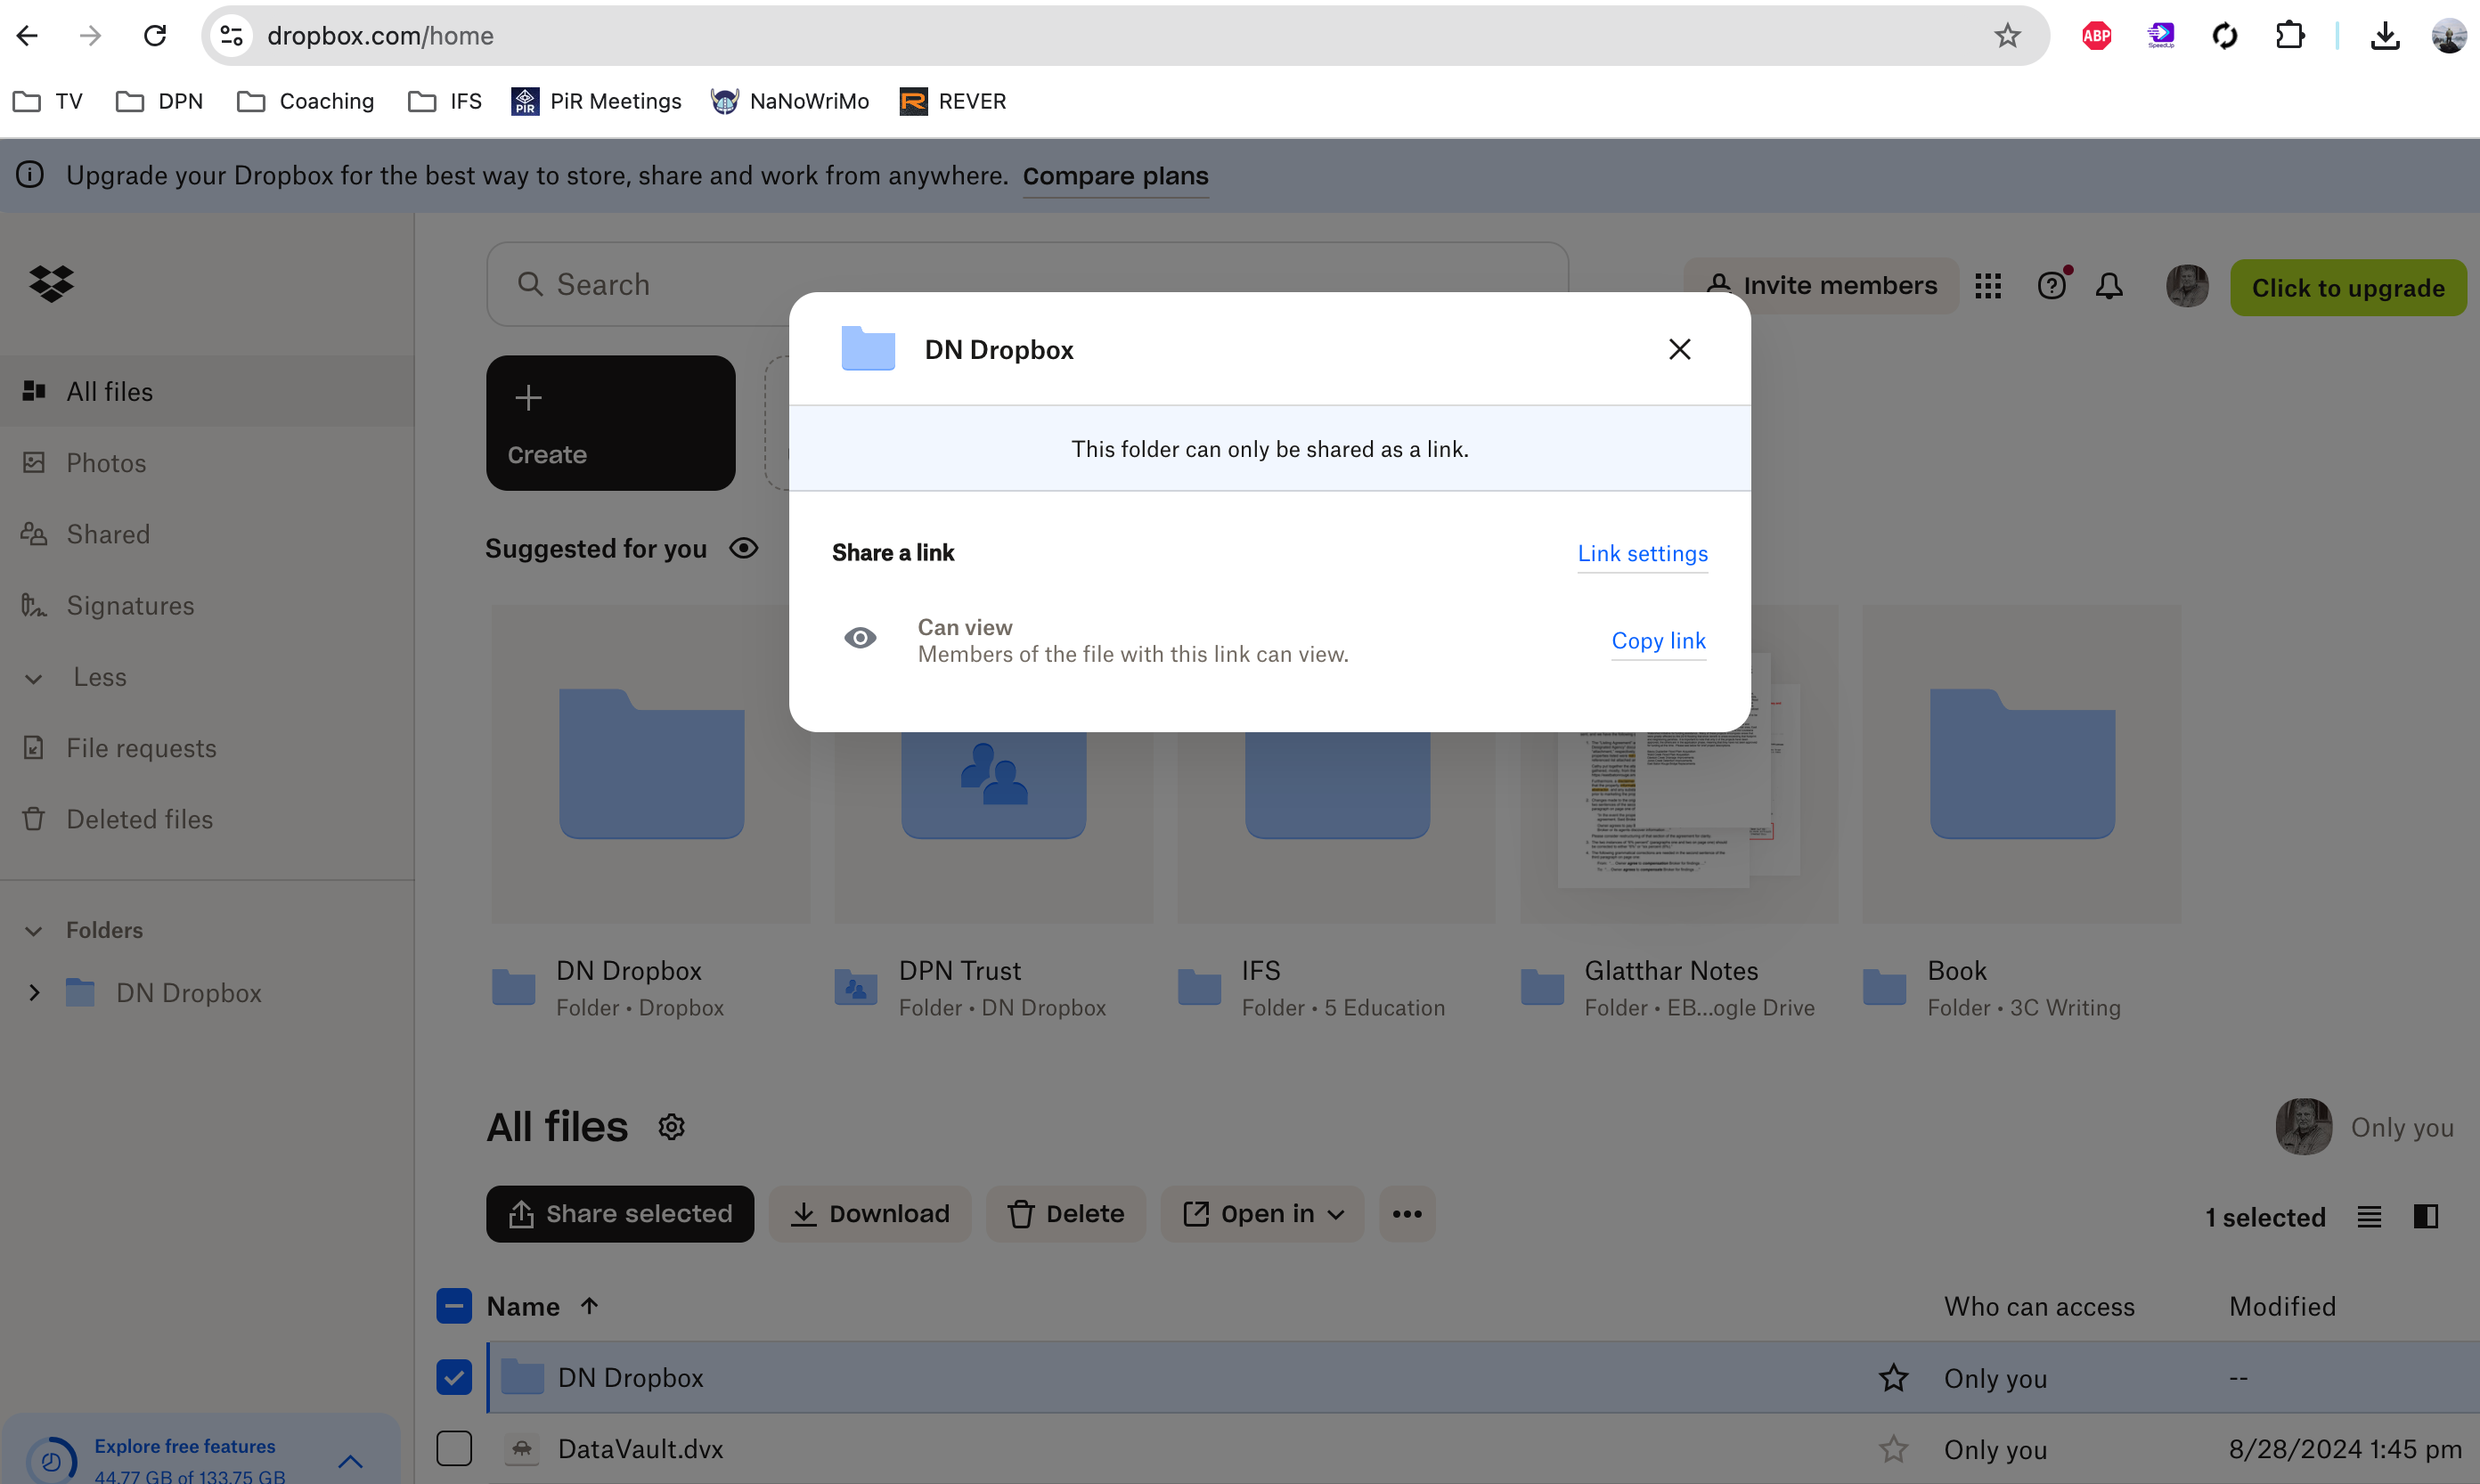Uncheck the DN Dropbox row checkbox
Screen dimensions: 2480x1484
[x=454, y=1378]
